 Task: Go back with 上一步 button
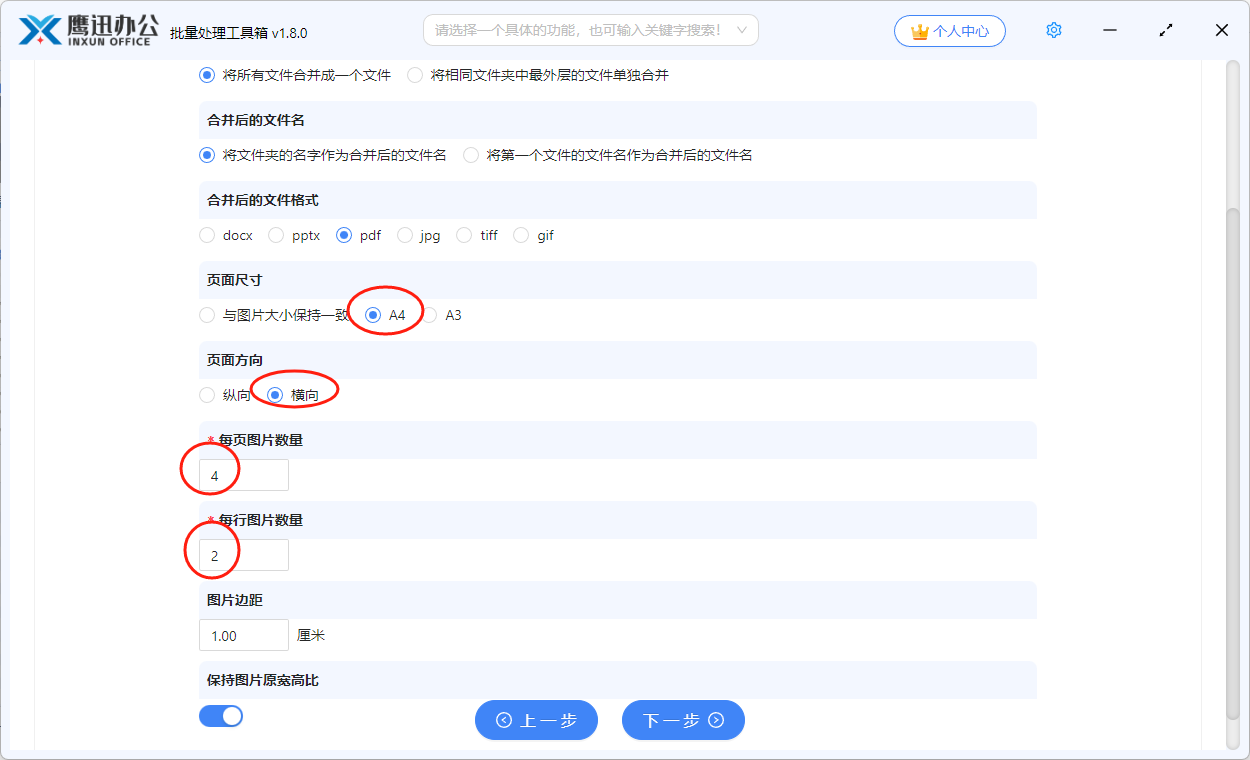[x=536, y=720]
